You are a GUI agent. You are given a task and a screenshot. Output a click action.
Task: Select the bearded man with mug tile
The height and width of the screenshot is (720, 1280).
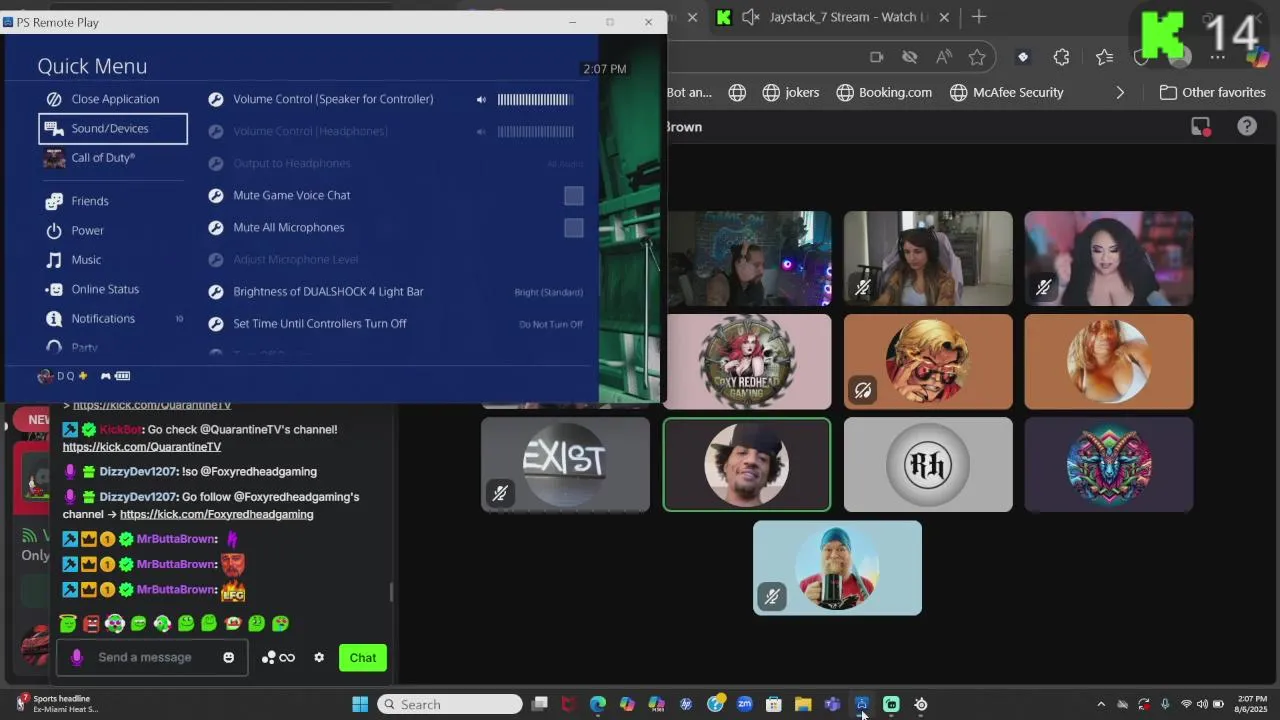(x=837, y=568)
